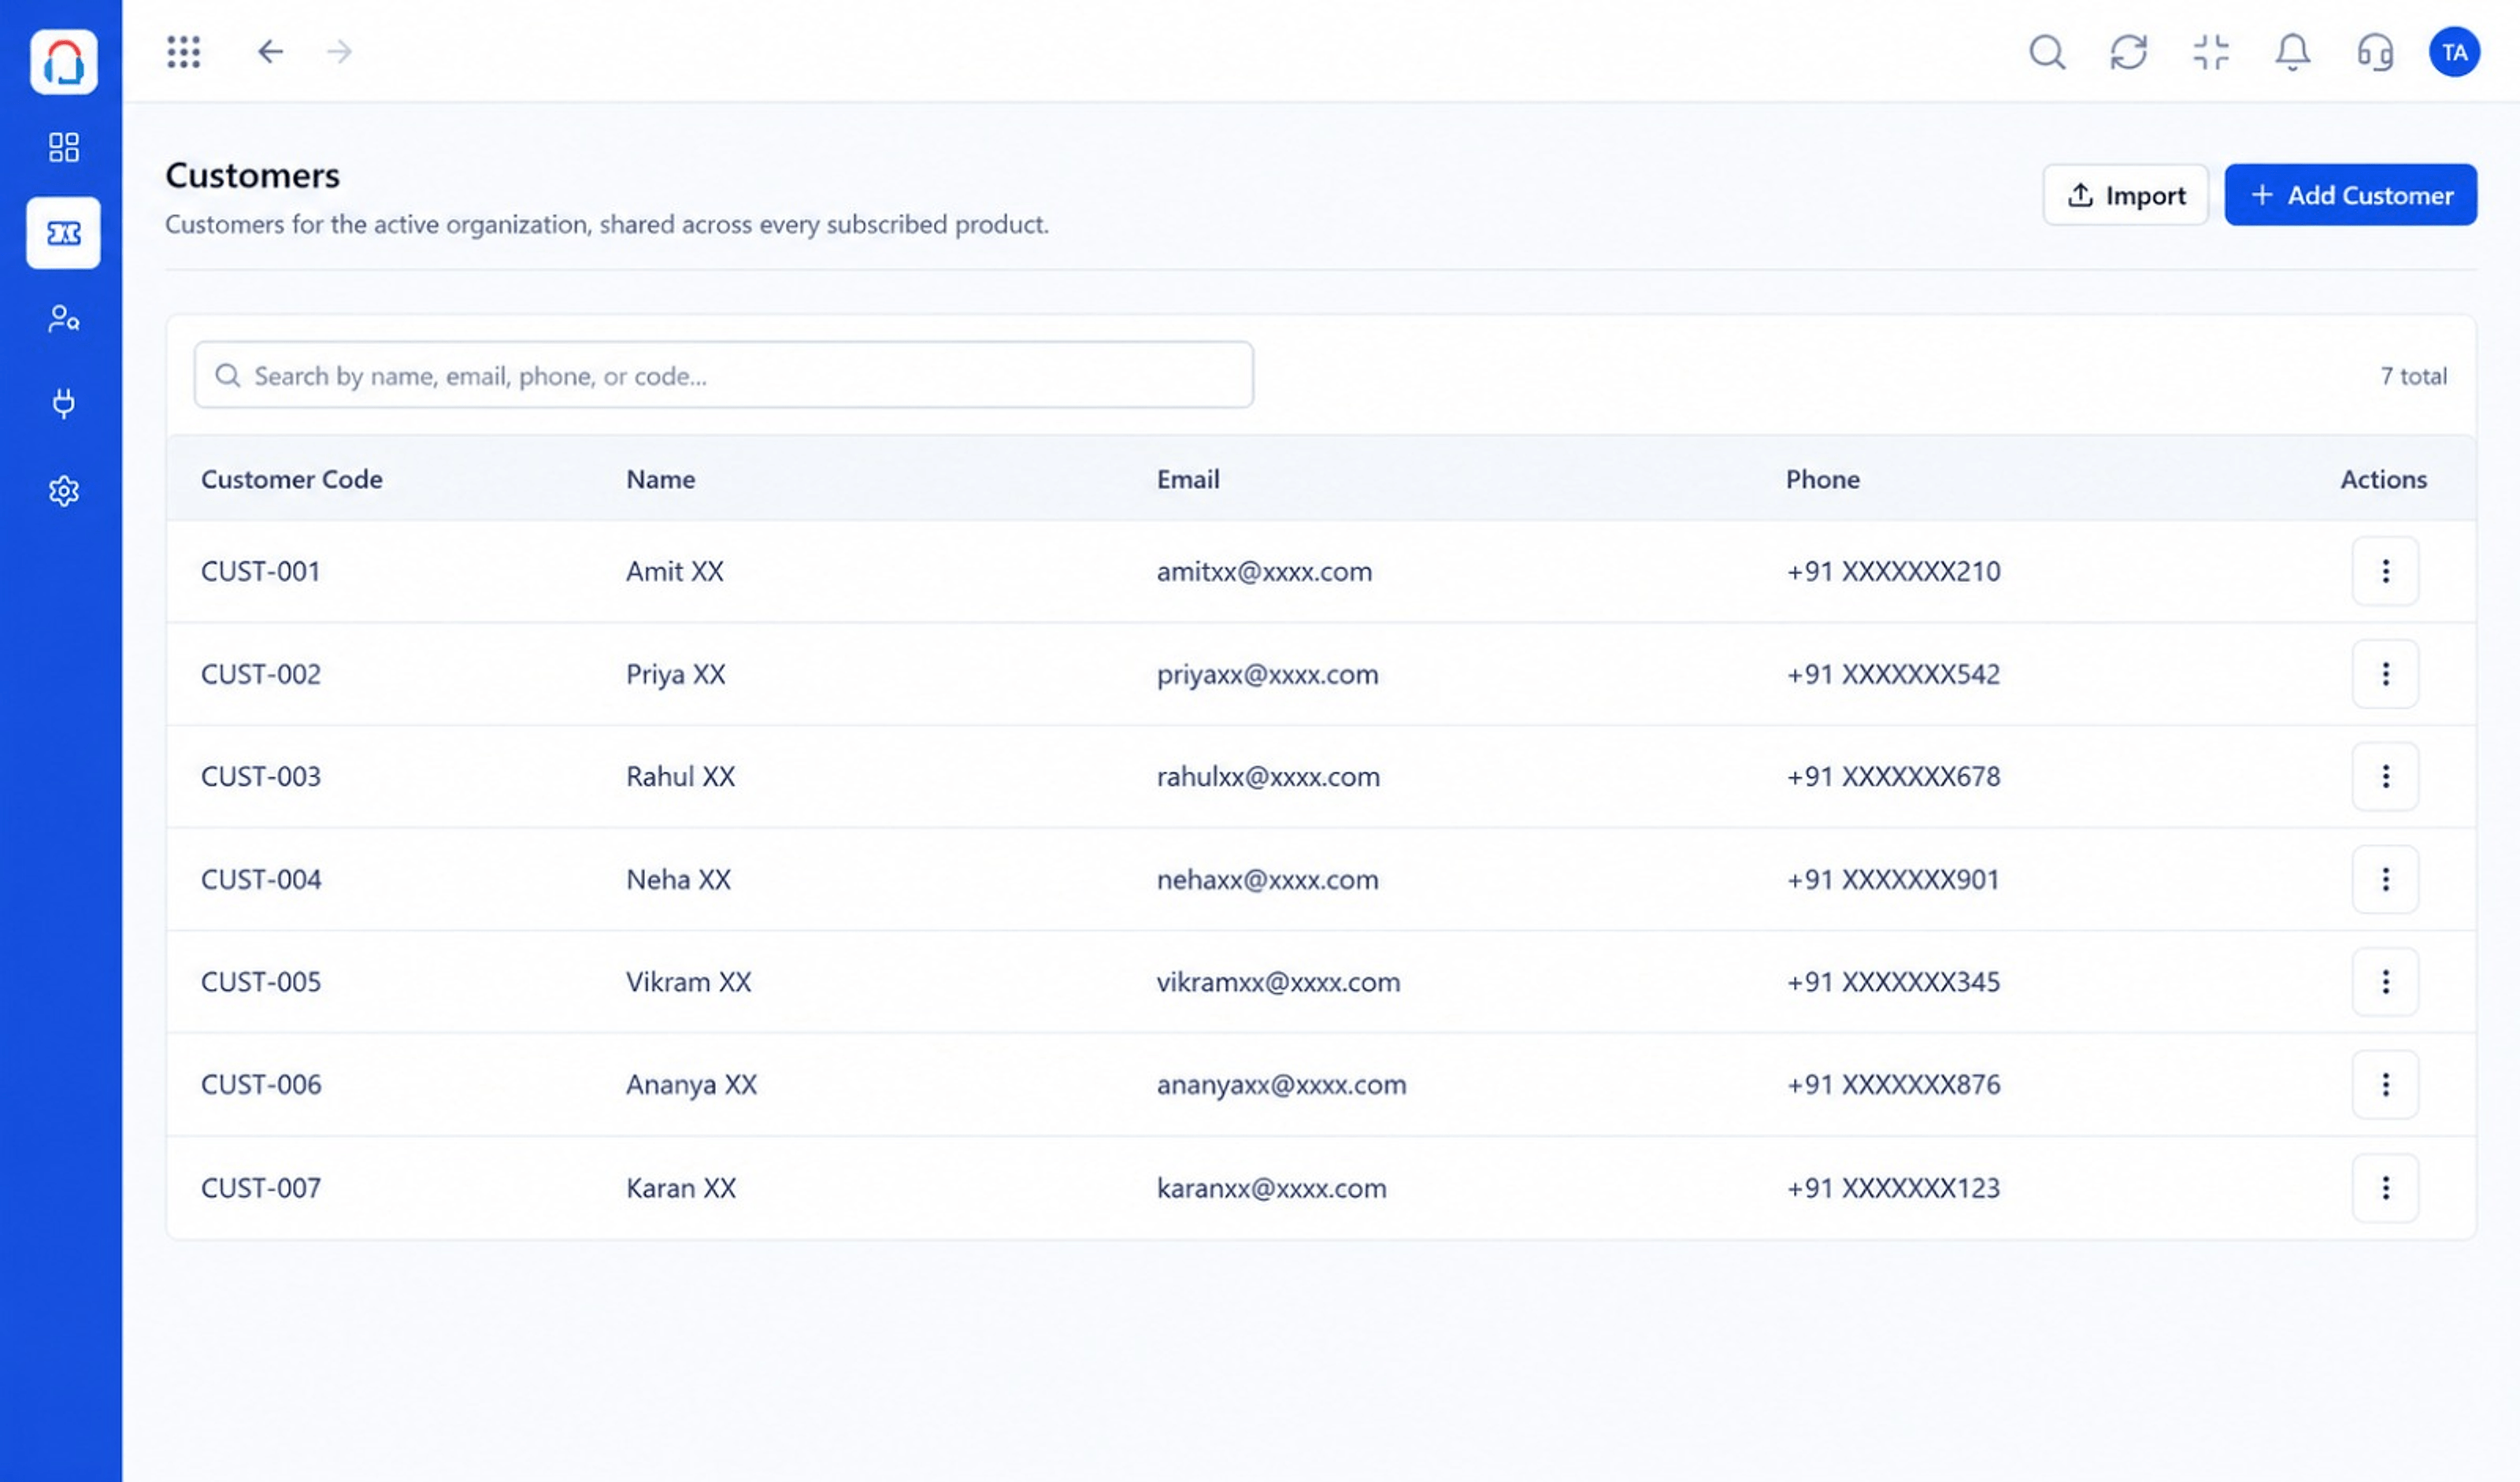Open the TA user avatar menu
The height and width of the screenshot is (1482, 2520).
pyautogui.click(x=2454, y=52)
